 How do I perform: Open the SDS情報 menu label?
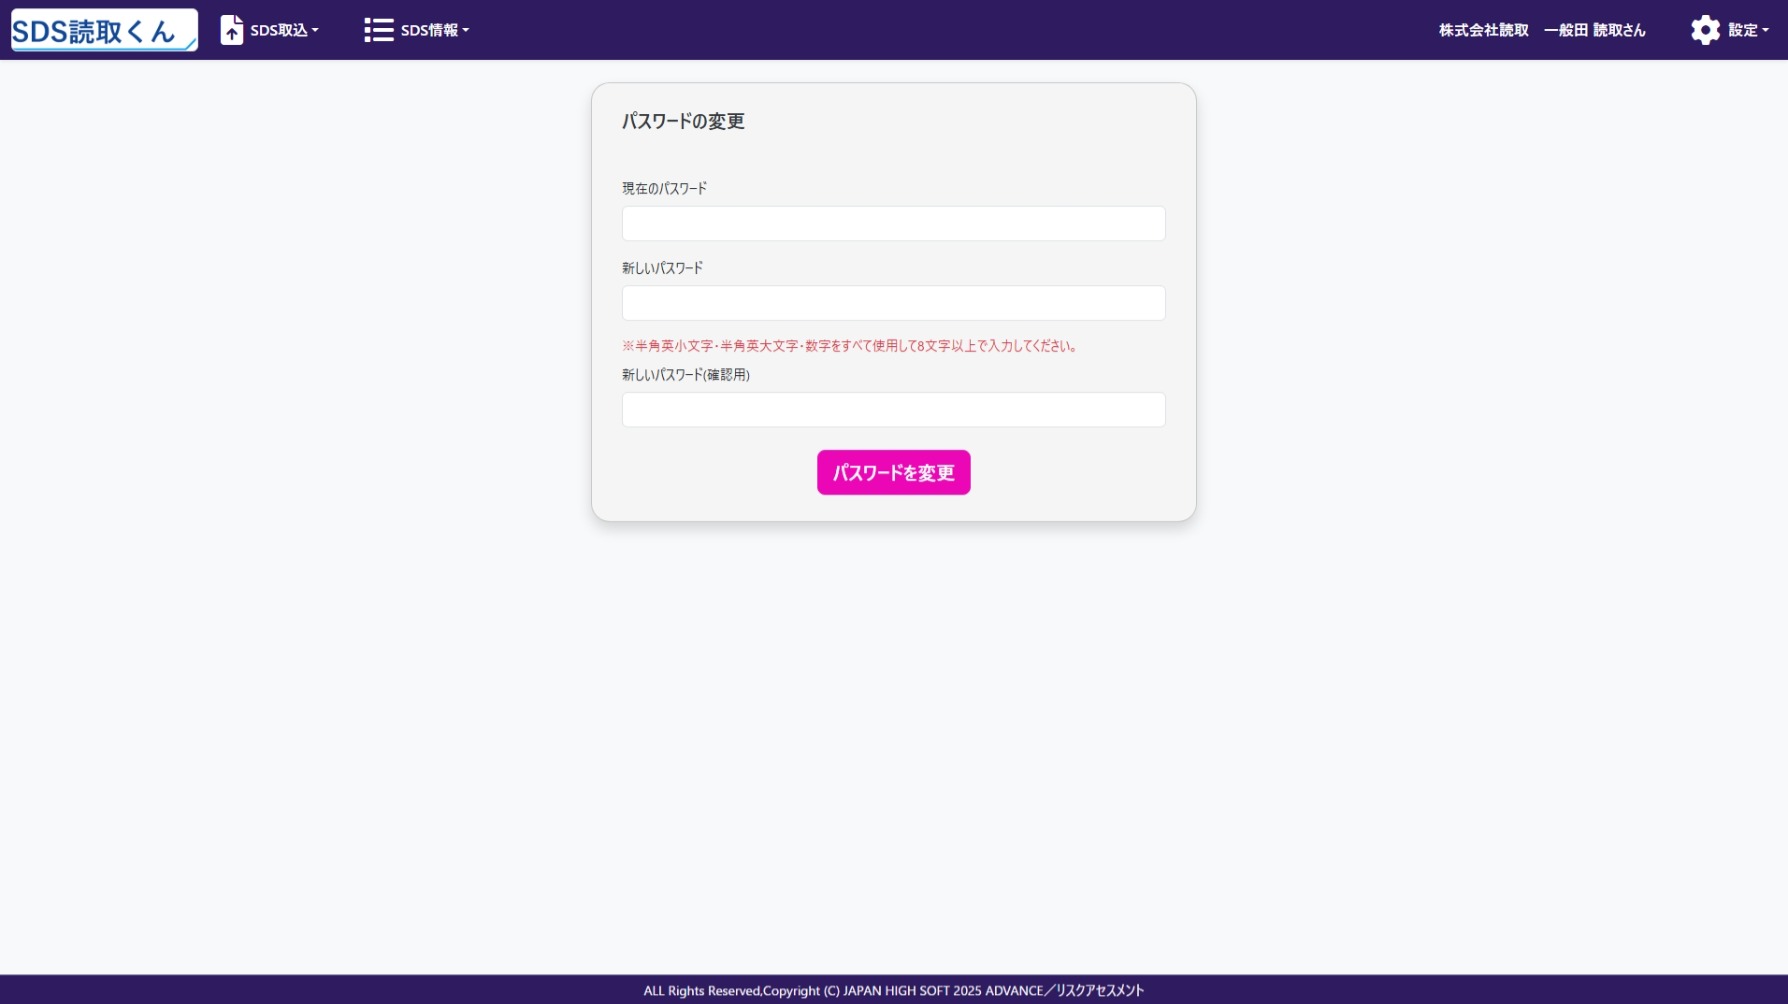coord(429,30)
